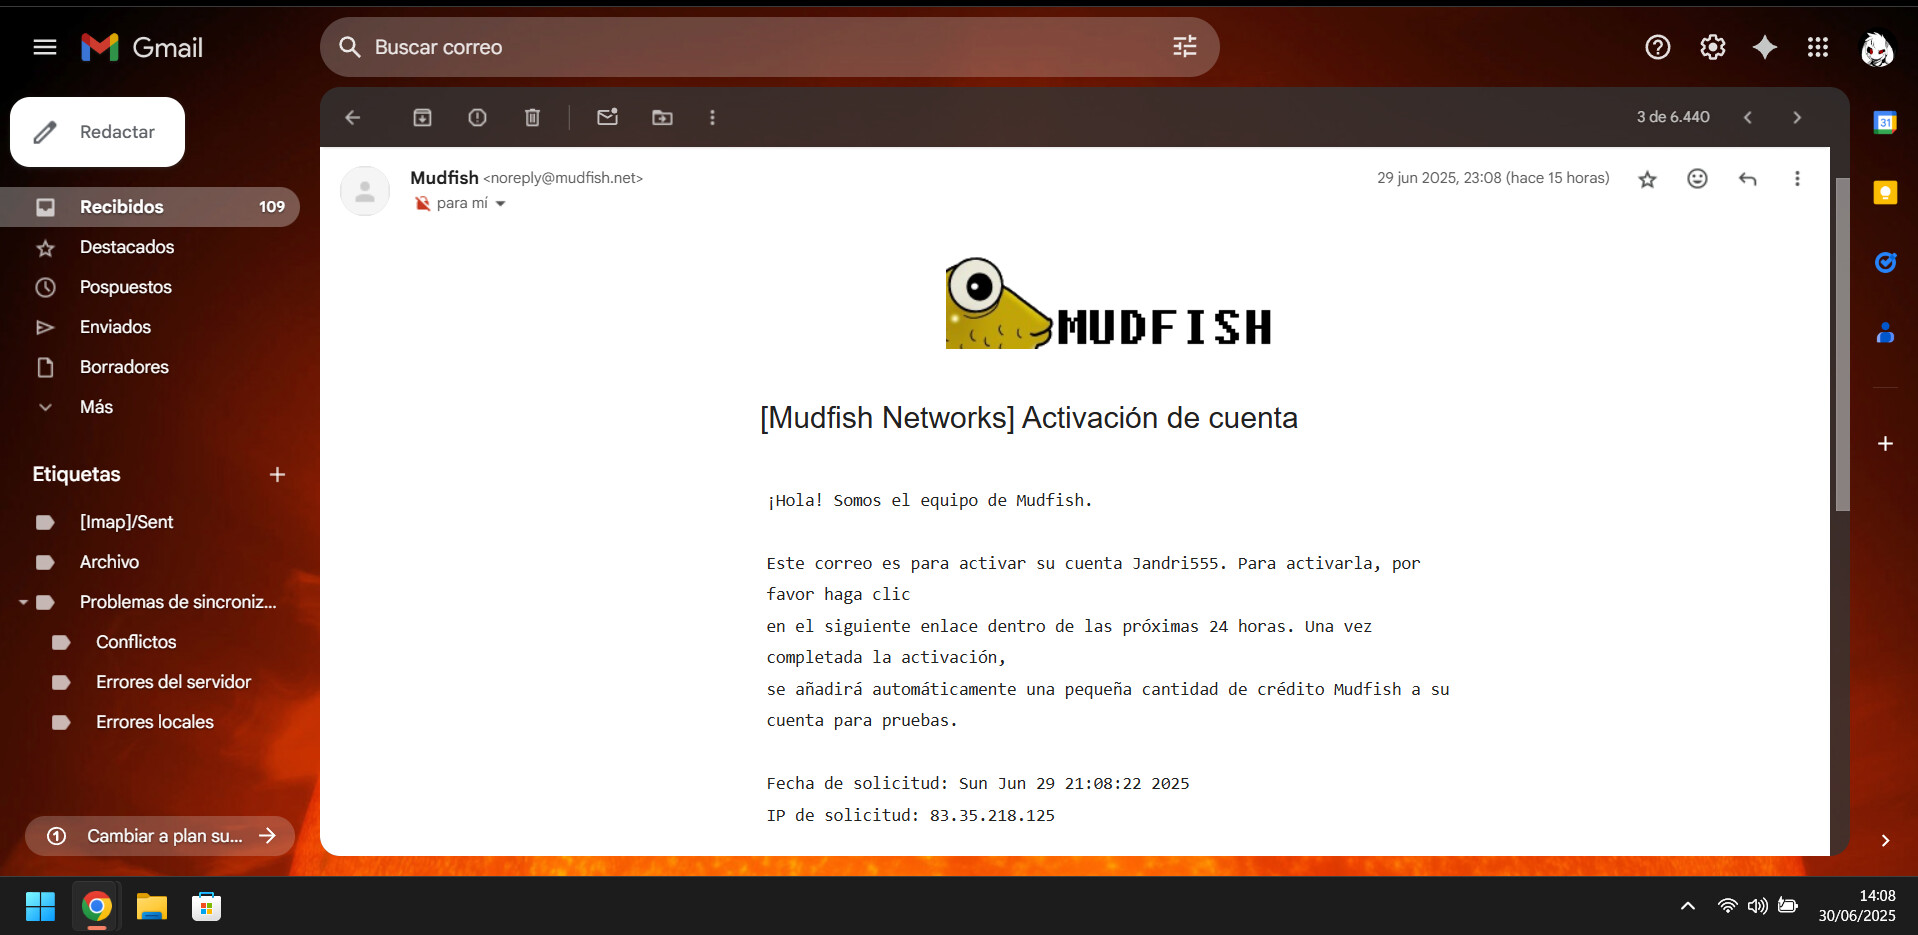Image resolution: width=1918 pixels, height=935 pixels.
Task: Open Contacts side panel
Action: click(x=1885, y=332)
